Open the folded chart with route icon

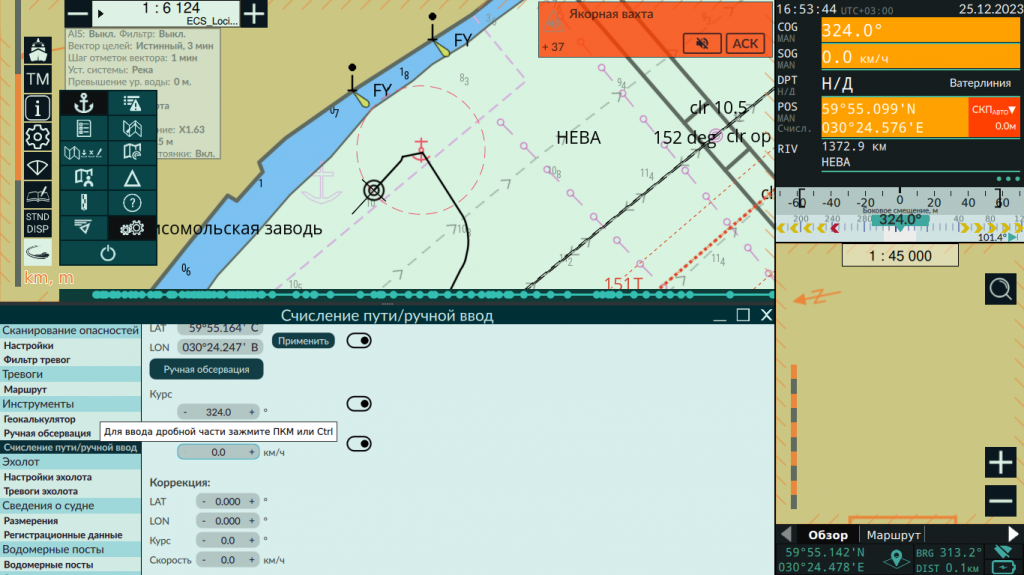[132, 128]
